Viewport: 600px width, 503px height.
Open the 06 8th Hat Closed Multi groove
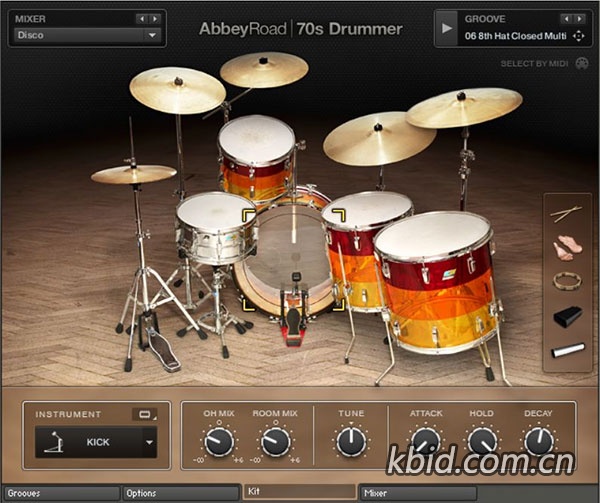click(x=515, y=36)
